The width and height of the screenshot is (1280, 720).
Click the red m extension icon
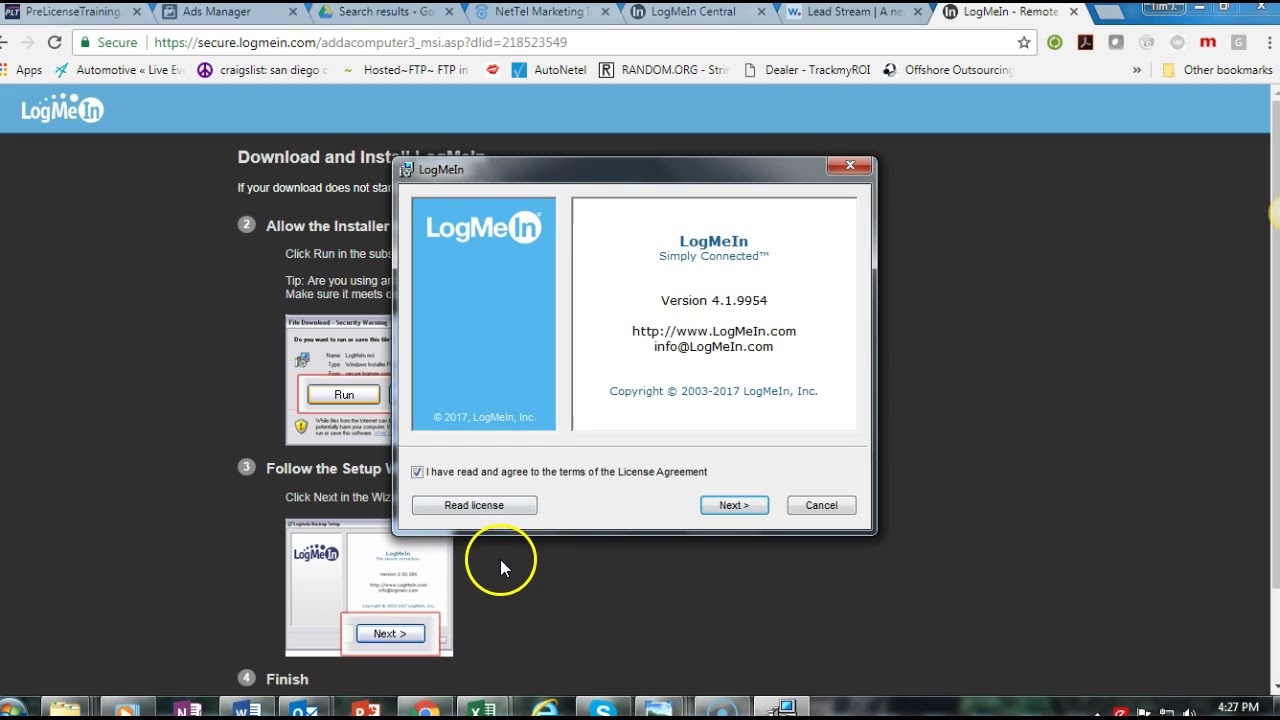tap(1208, 43)
